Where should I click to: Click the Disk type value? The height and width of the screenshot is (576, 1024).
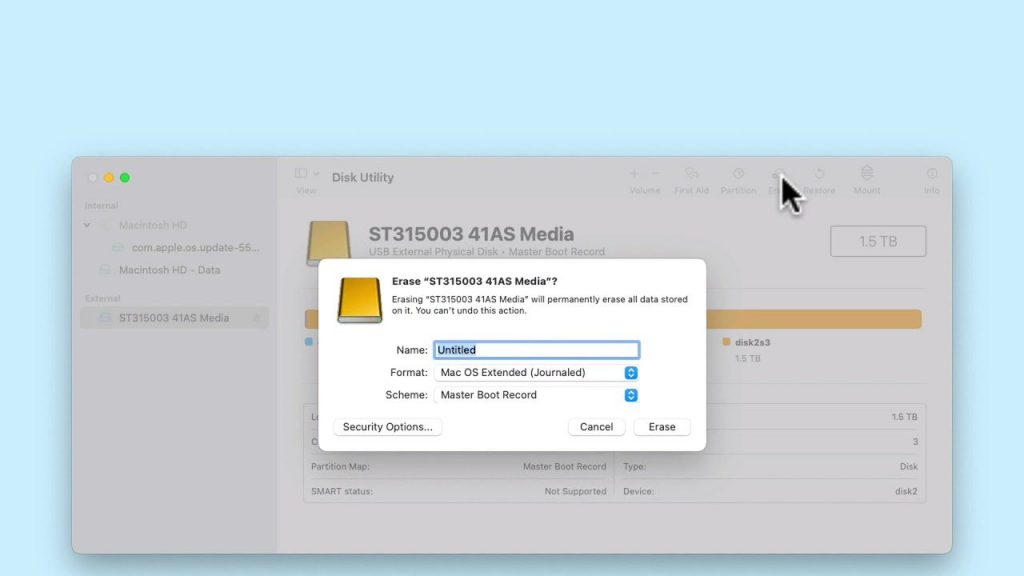click(x=908, y=466)
